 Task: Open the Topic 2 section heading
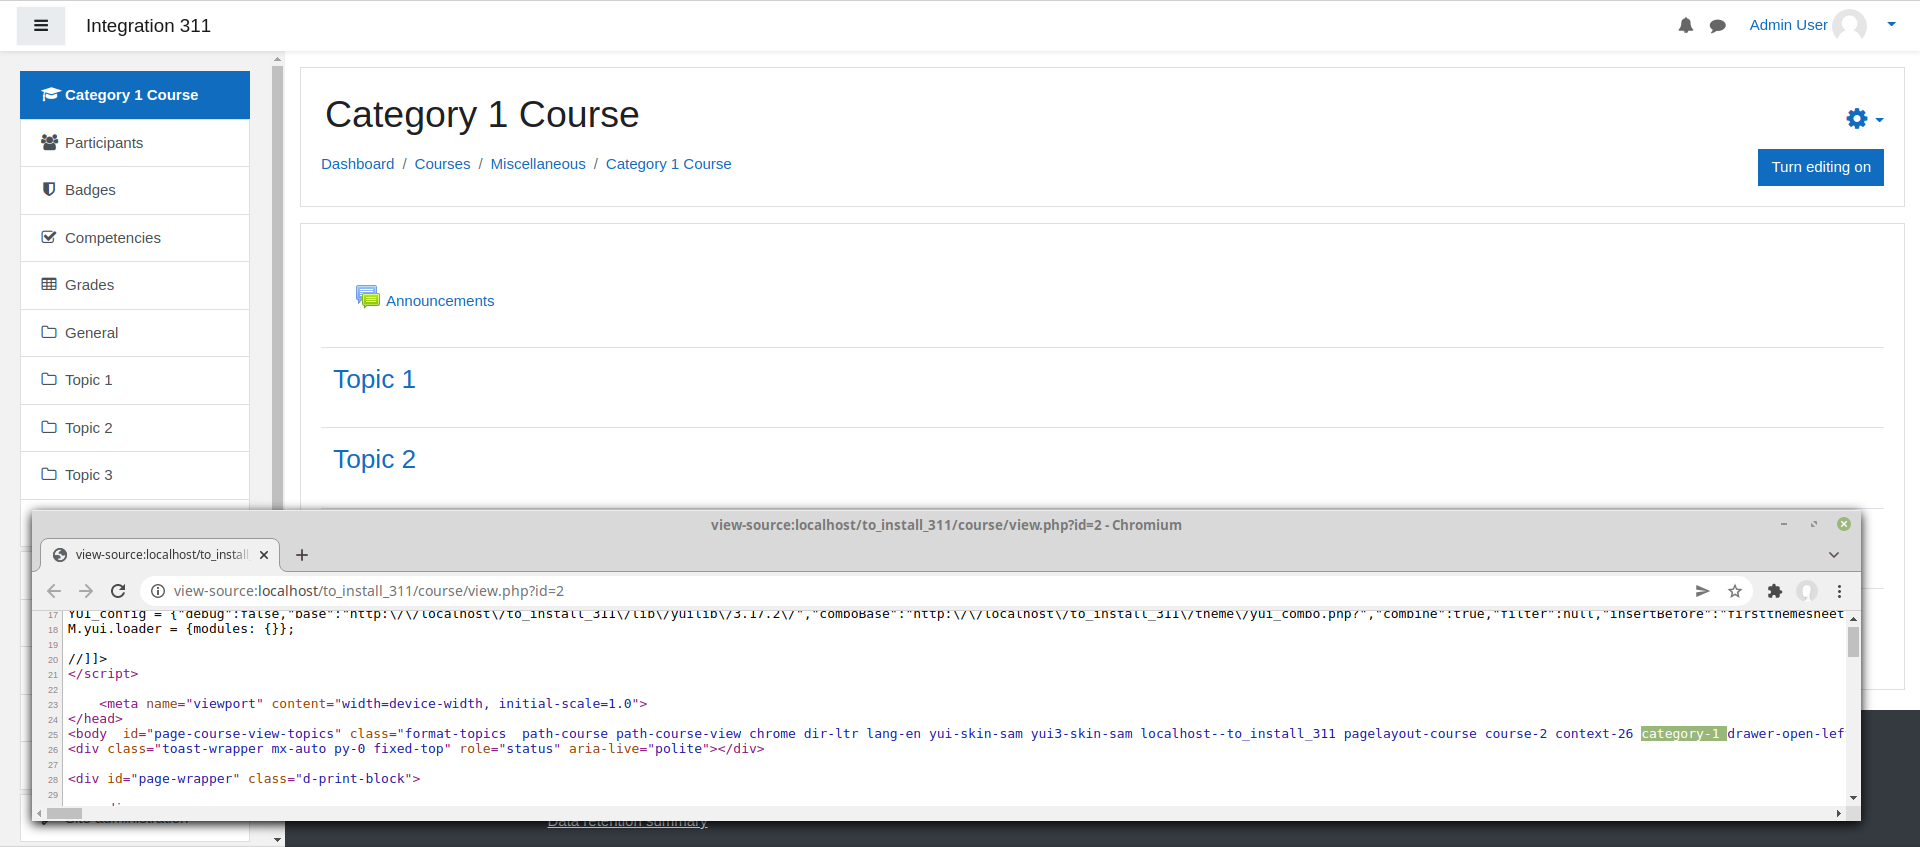coord(374,459)
